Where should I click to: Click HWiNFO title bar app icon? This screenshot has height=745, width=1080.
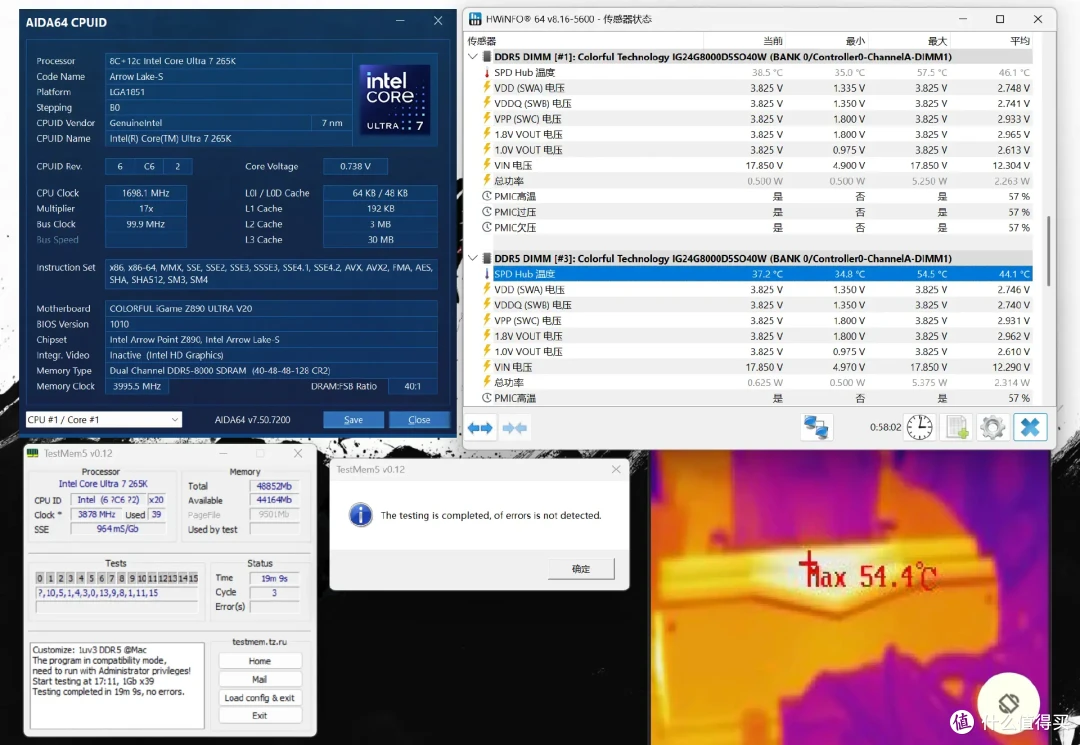(475, 19)
